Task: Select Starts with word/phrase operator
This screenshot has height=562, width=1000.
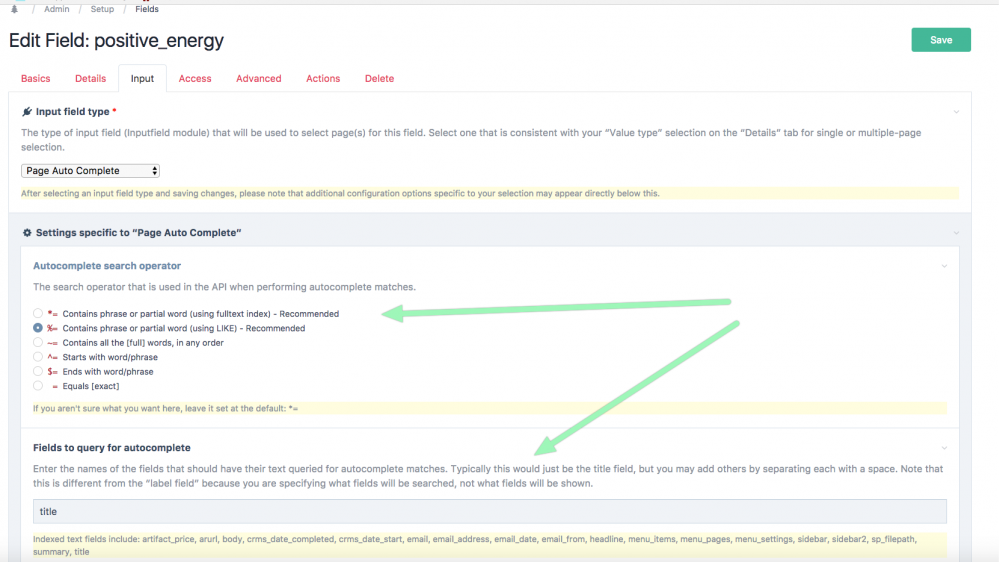Action: [x=38, y=357]
